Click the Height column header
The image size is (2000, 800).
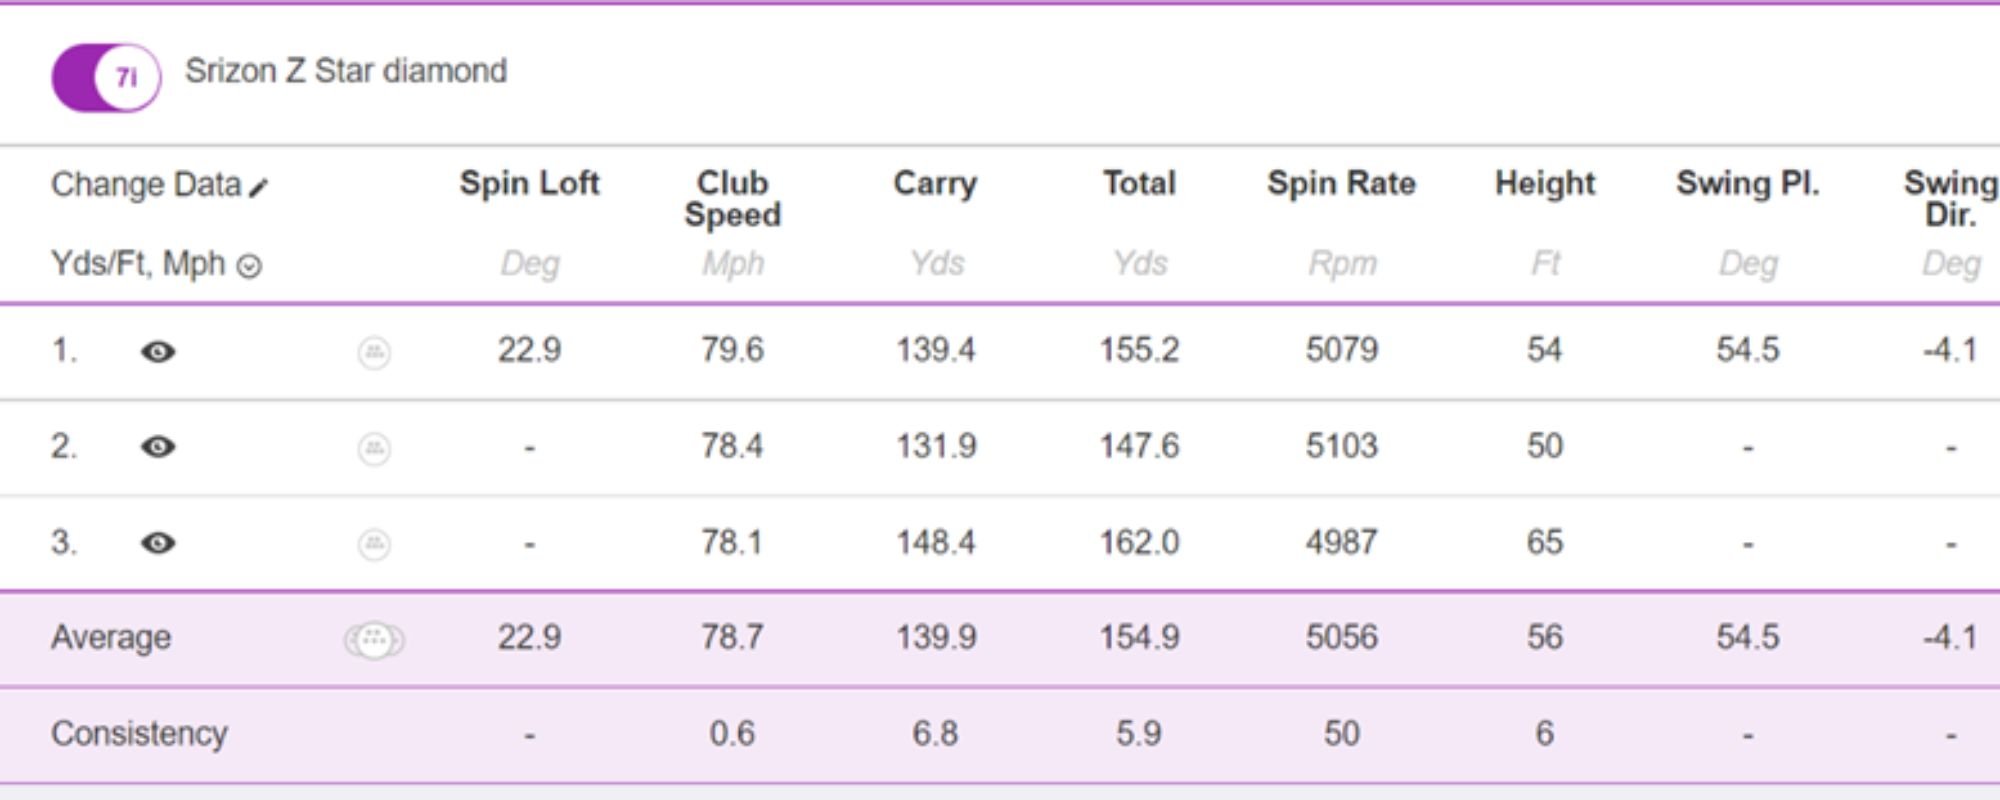coord(1545,183)
